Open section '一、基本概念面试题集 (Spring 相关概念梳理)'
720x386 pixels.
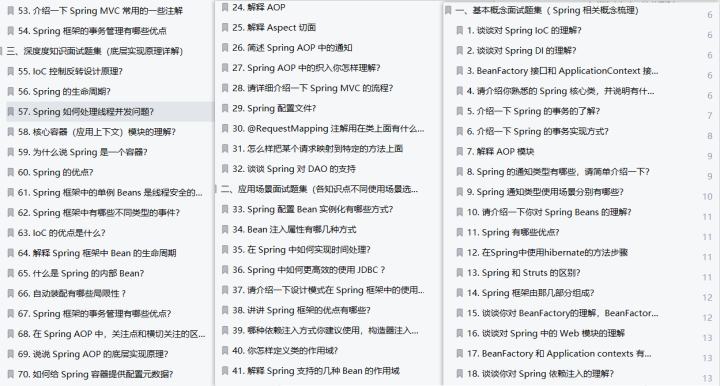click(x=547, y=10)
